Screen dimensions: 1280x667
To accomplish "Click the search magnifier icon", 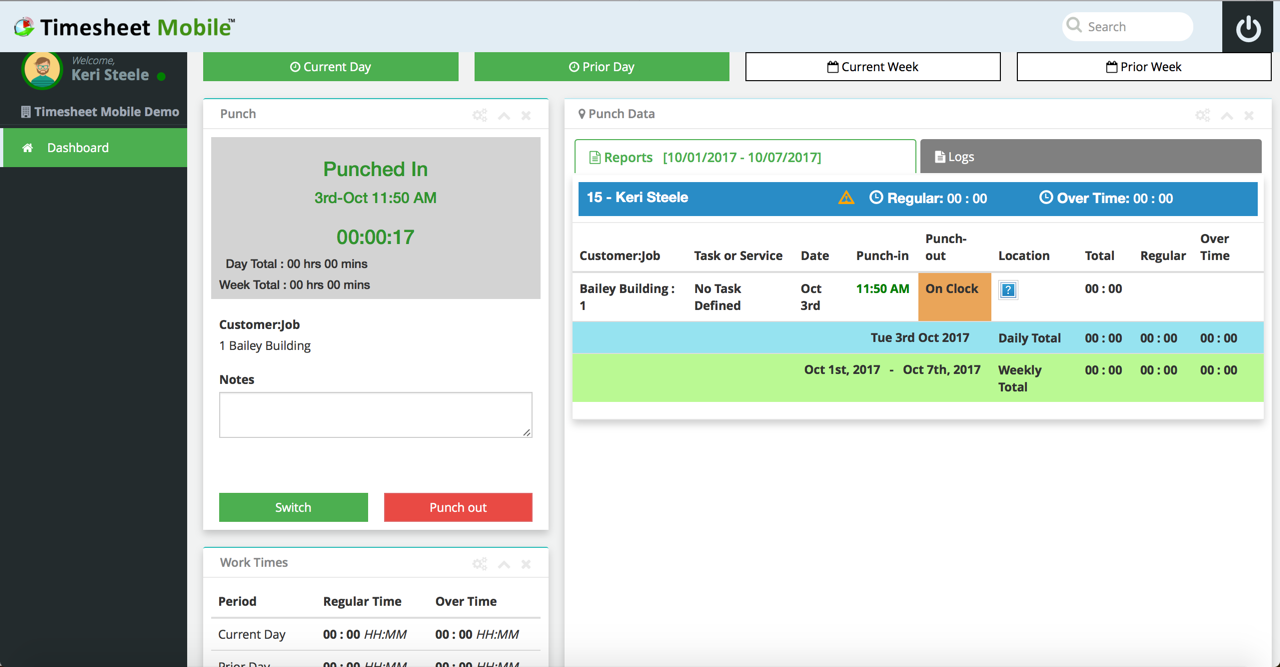I will click(1074, 26).
